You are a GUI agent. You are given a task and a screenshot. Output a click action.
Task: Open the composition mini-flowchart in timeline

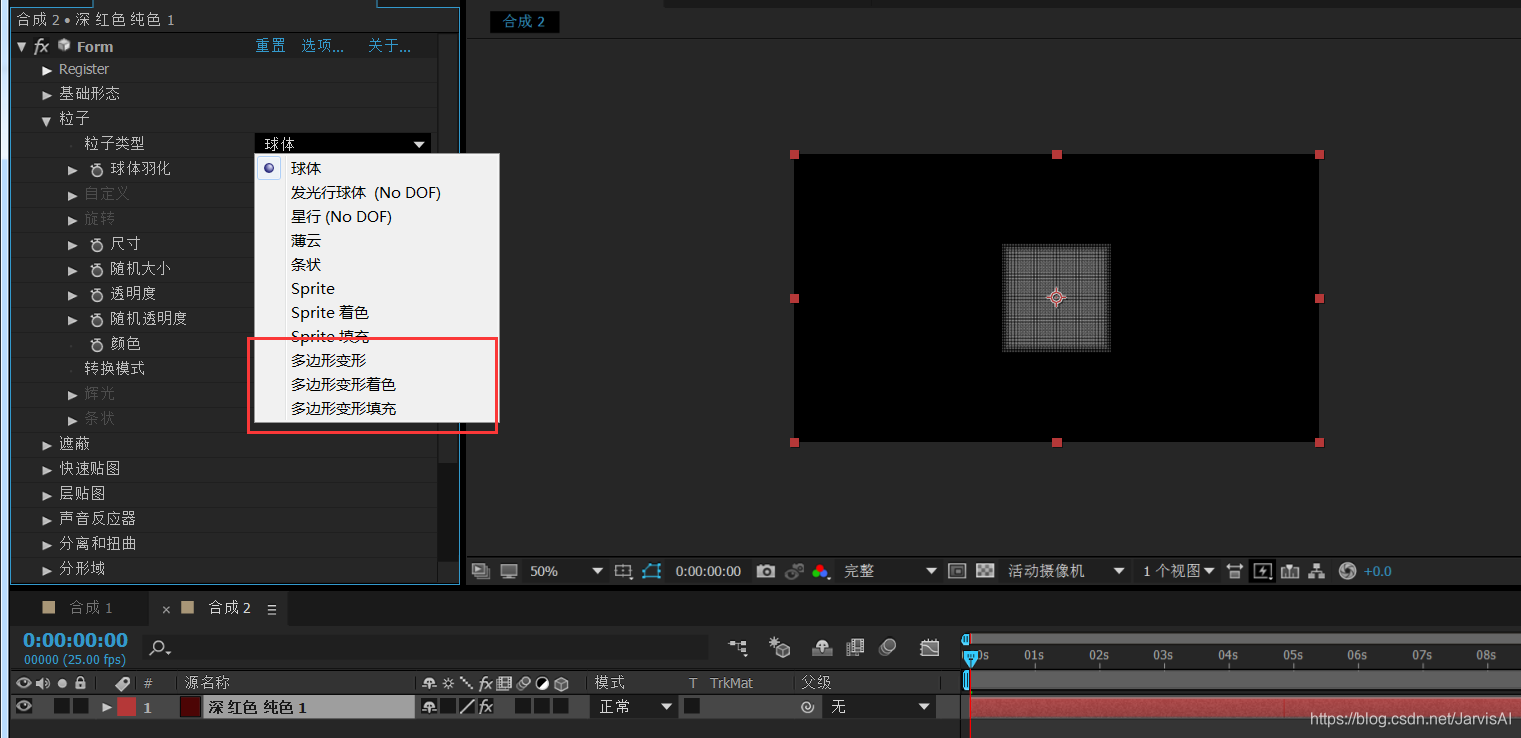pos(739,648)
